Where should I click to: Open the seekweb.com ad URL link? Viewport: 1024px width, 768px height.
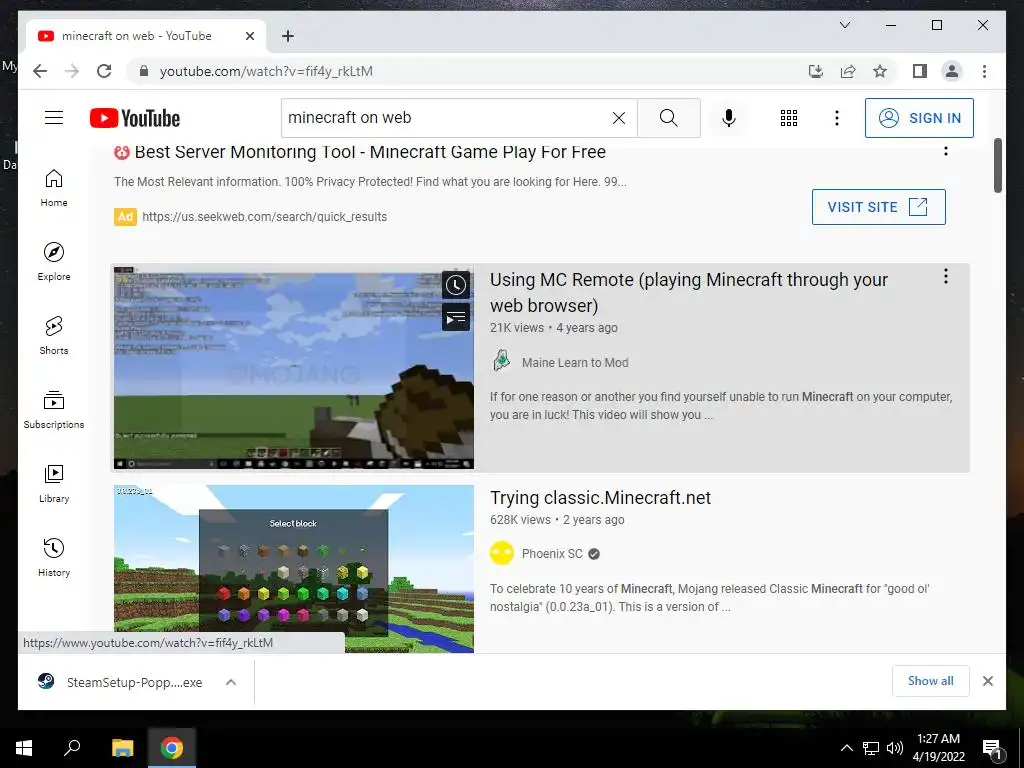click(x=264, y=217)
